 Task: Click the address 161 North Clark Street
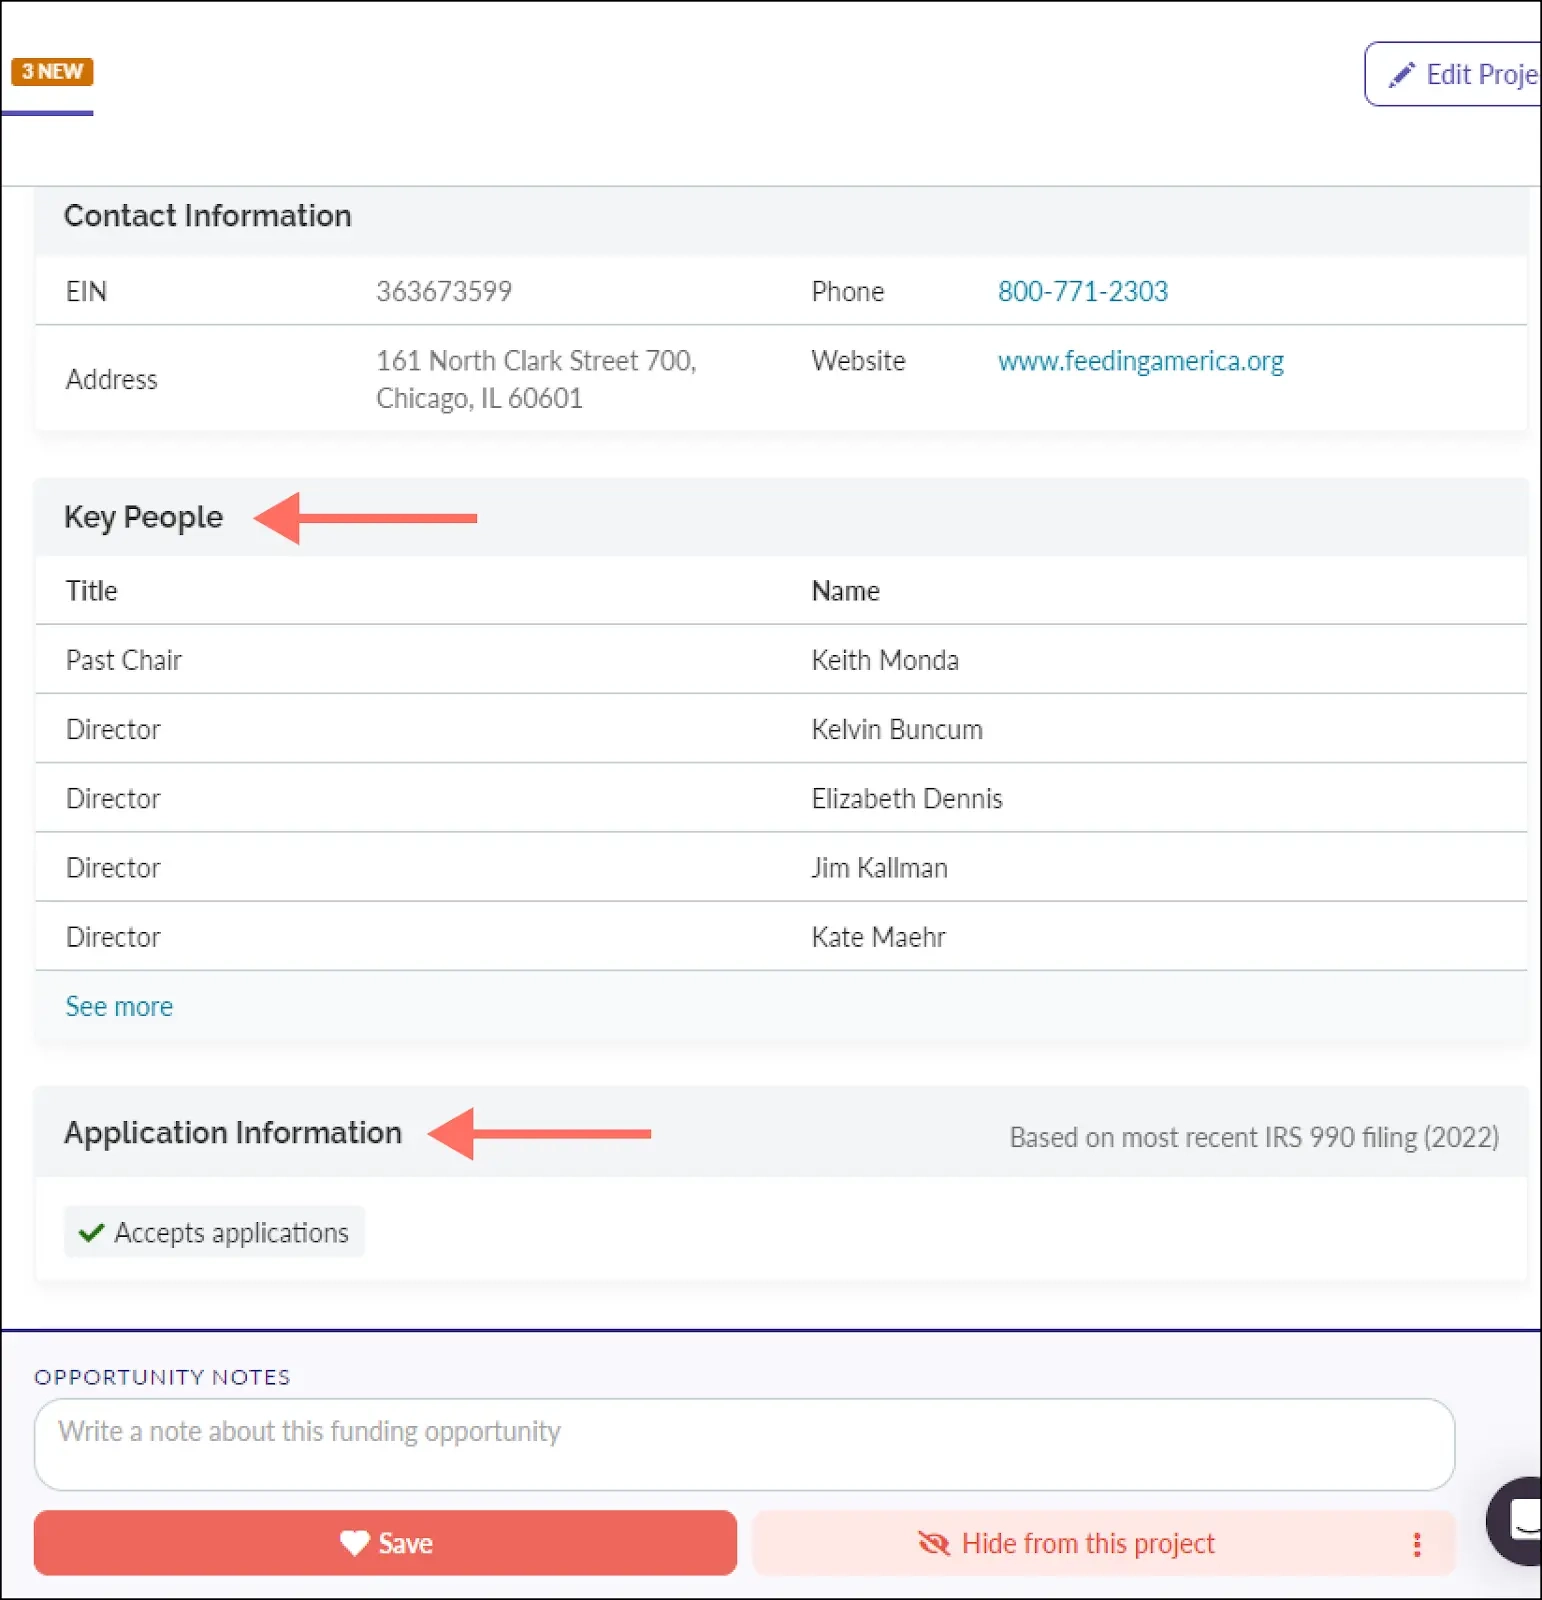(536, 379)
